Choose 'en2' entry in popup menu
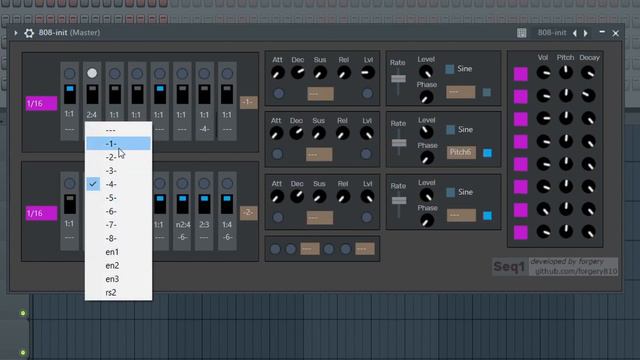 coord(118,265)
